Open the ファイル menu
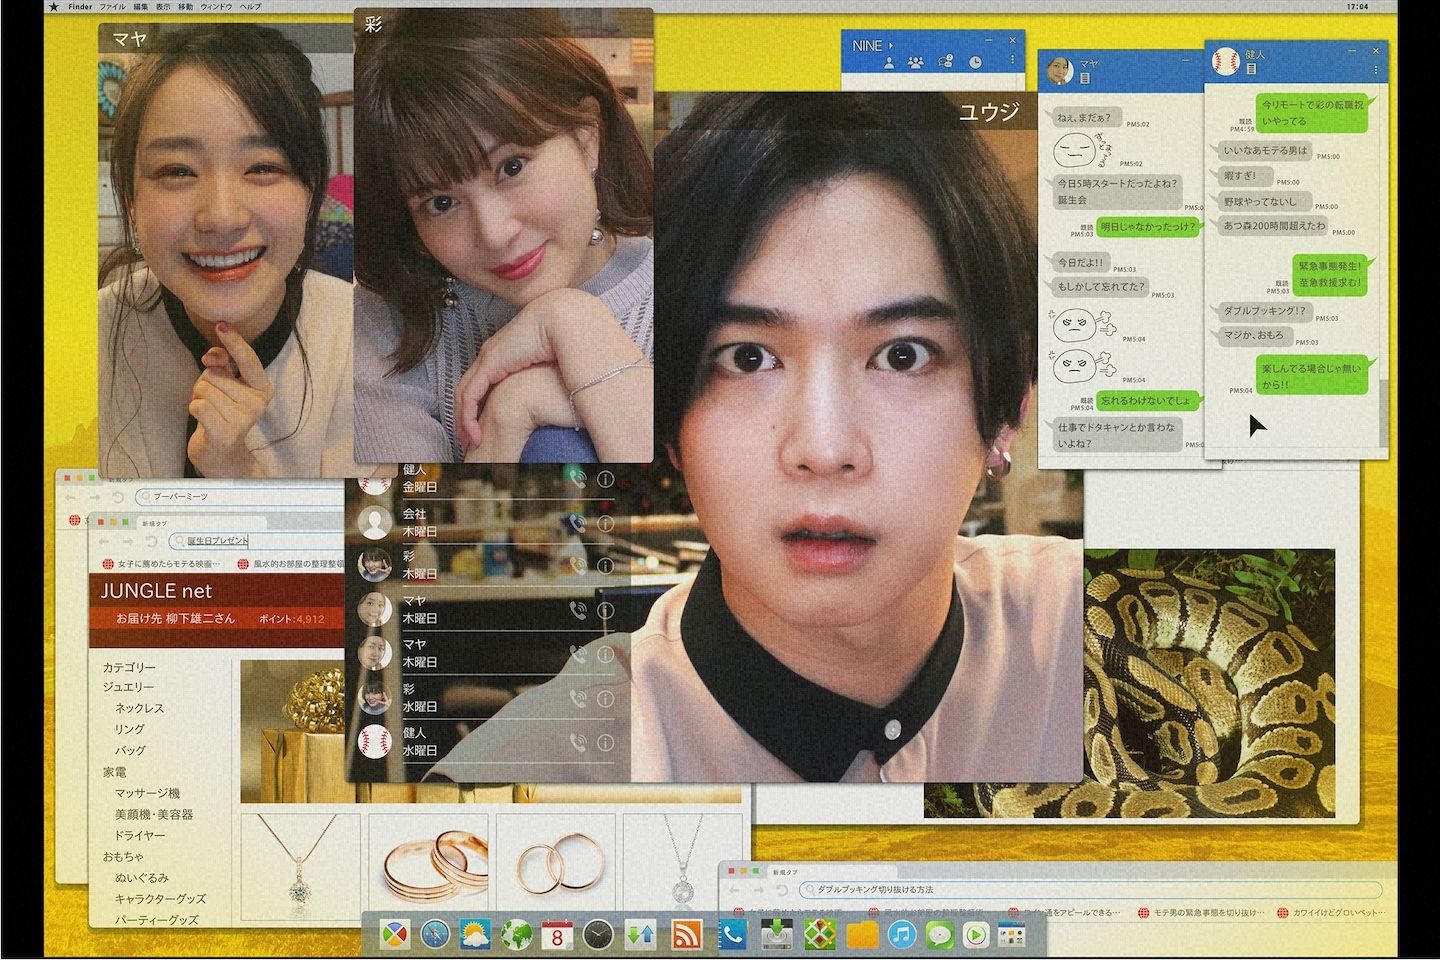Image resolution: width=1440 pixels, height=960 pixels. (112, 6)
